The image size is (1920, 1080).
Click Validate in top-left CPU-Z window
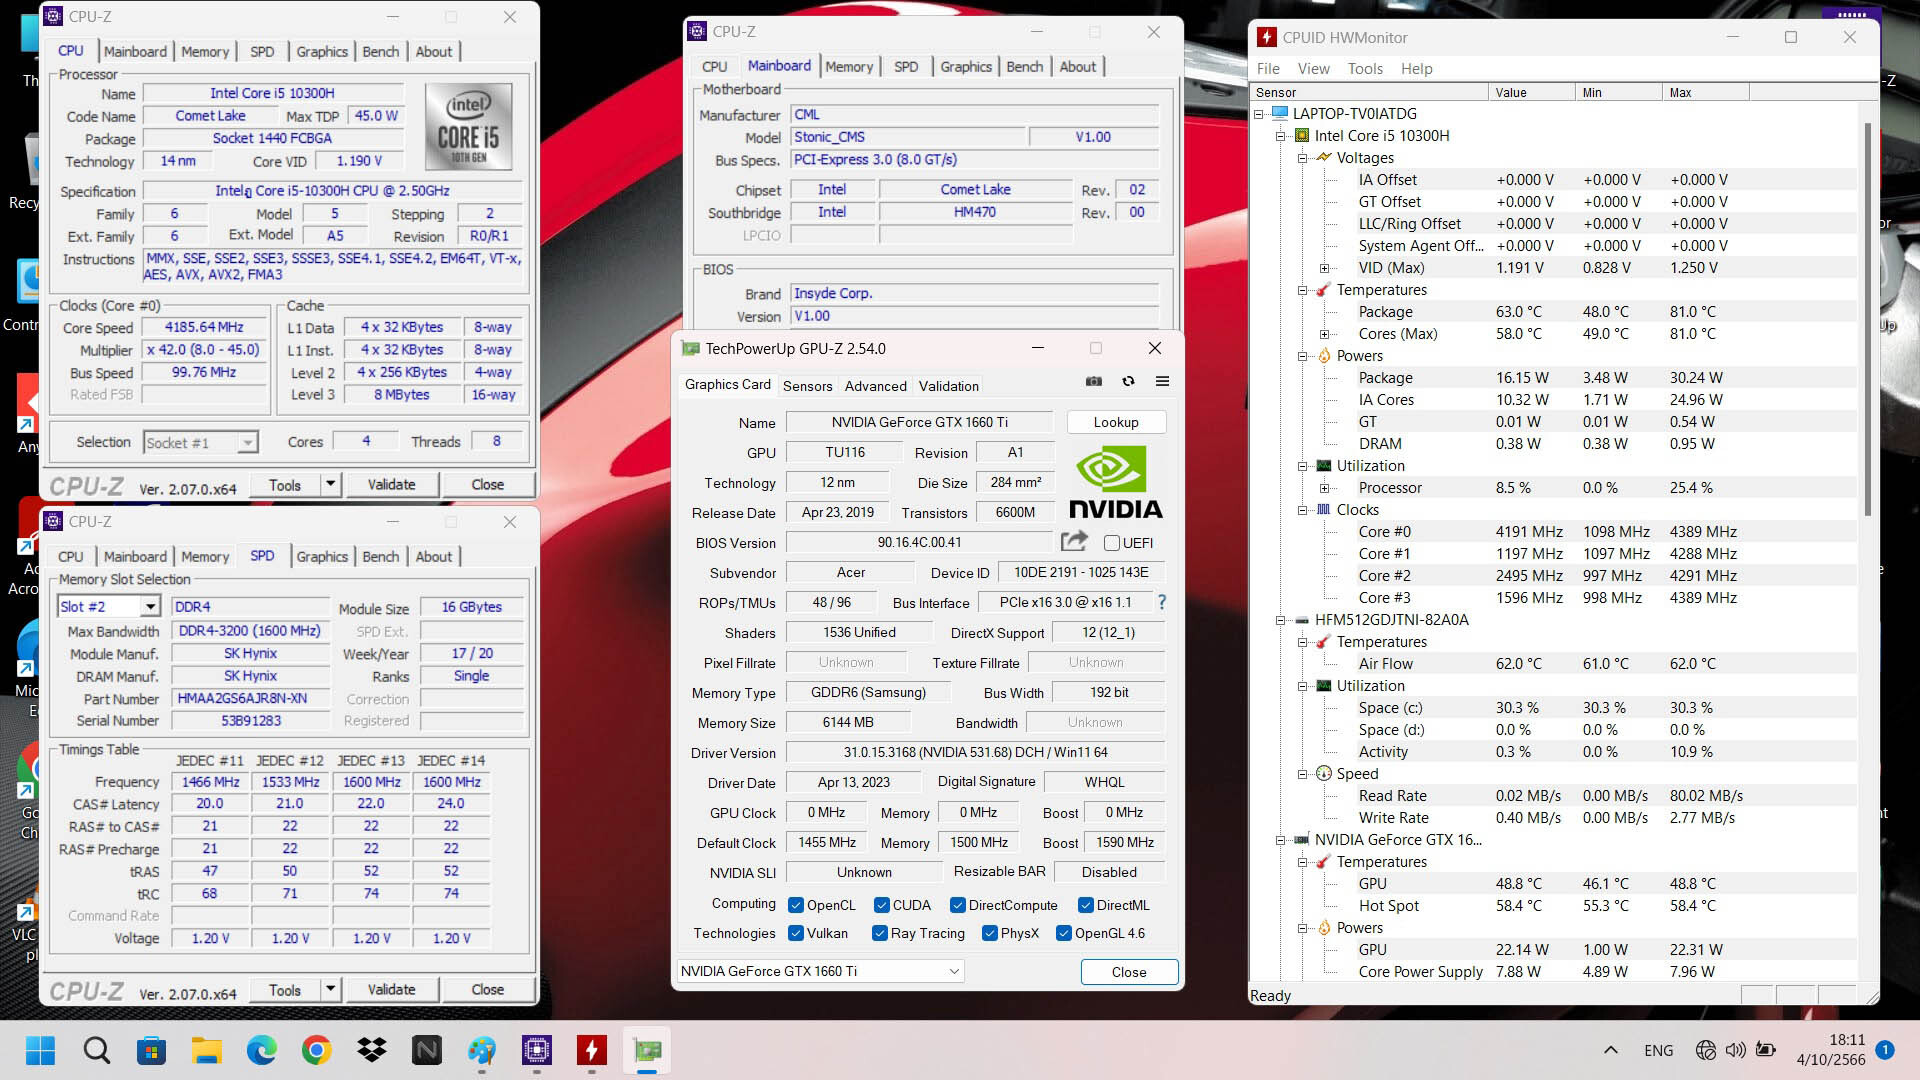(391, 485)
